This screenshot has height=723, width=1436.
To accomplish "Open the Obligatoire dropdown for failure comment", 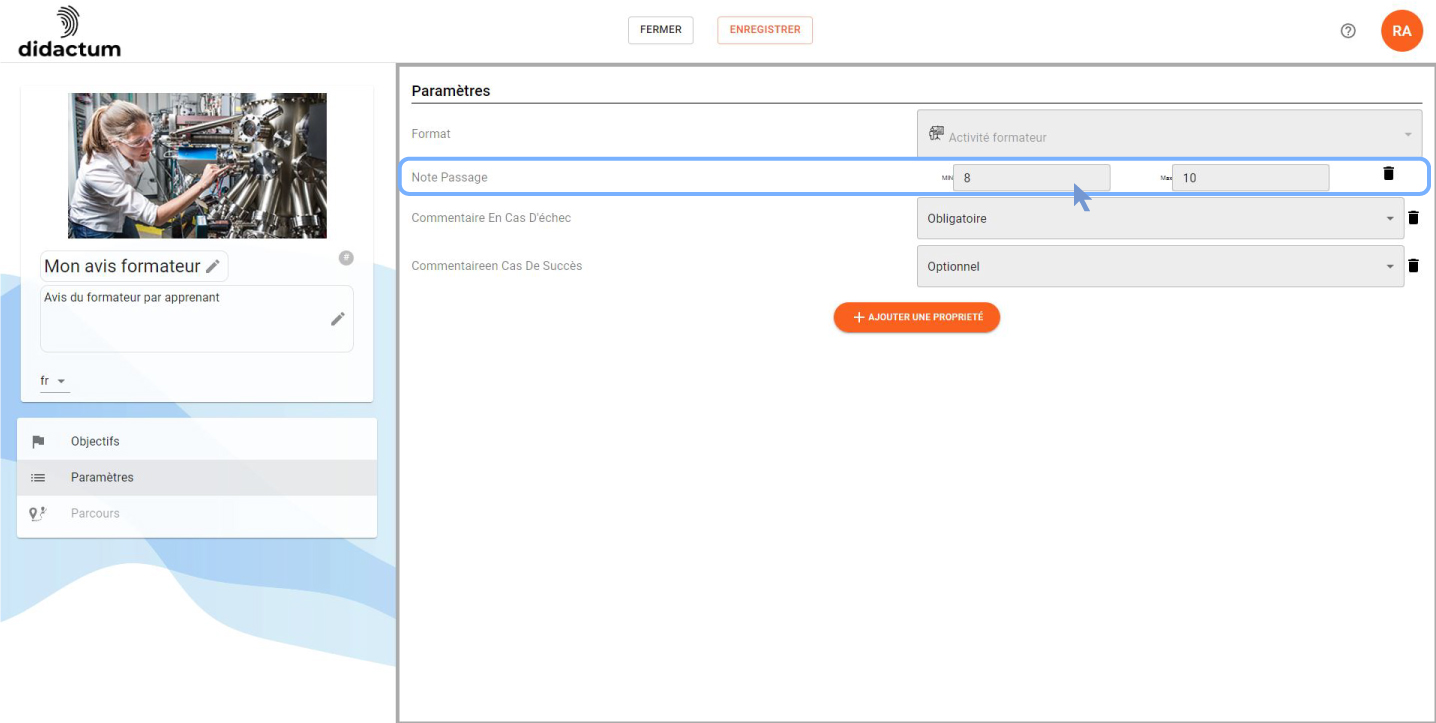I will pos(1160,218).
